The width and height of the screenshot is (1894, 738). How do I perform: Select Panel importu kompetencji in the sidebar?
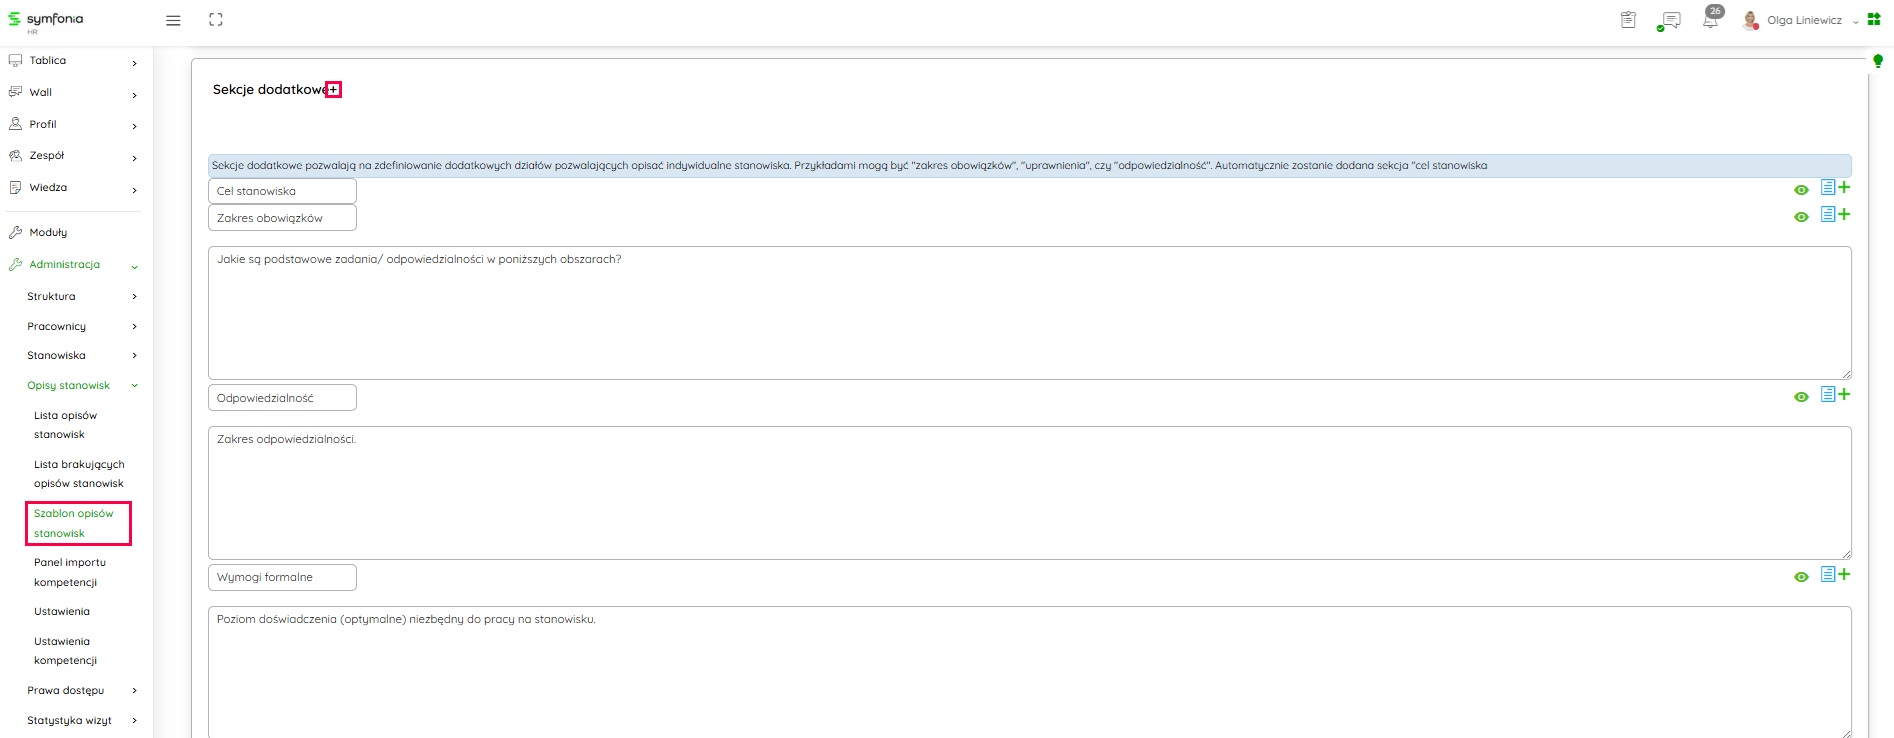70,572
